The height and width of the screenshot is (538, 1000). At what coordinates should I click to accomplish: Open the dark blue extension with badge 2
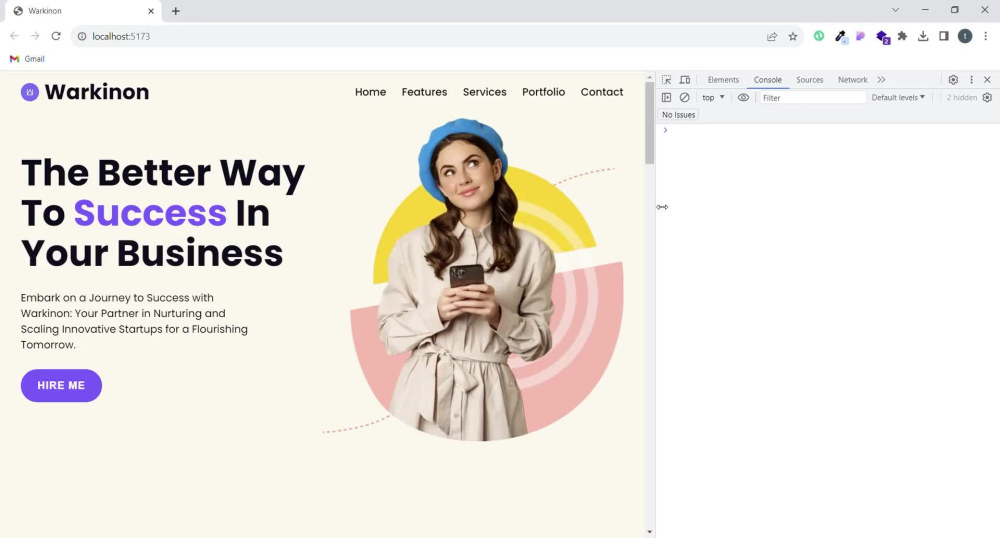click(882, 37)
